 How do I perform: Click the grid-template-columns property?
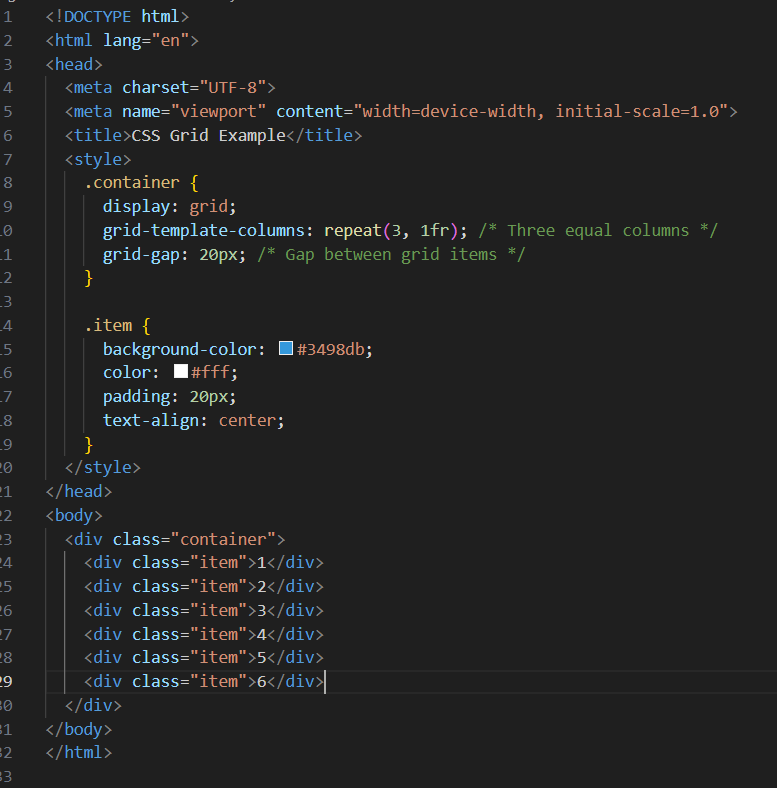tap(204, 231)
